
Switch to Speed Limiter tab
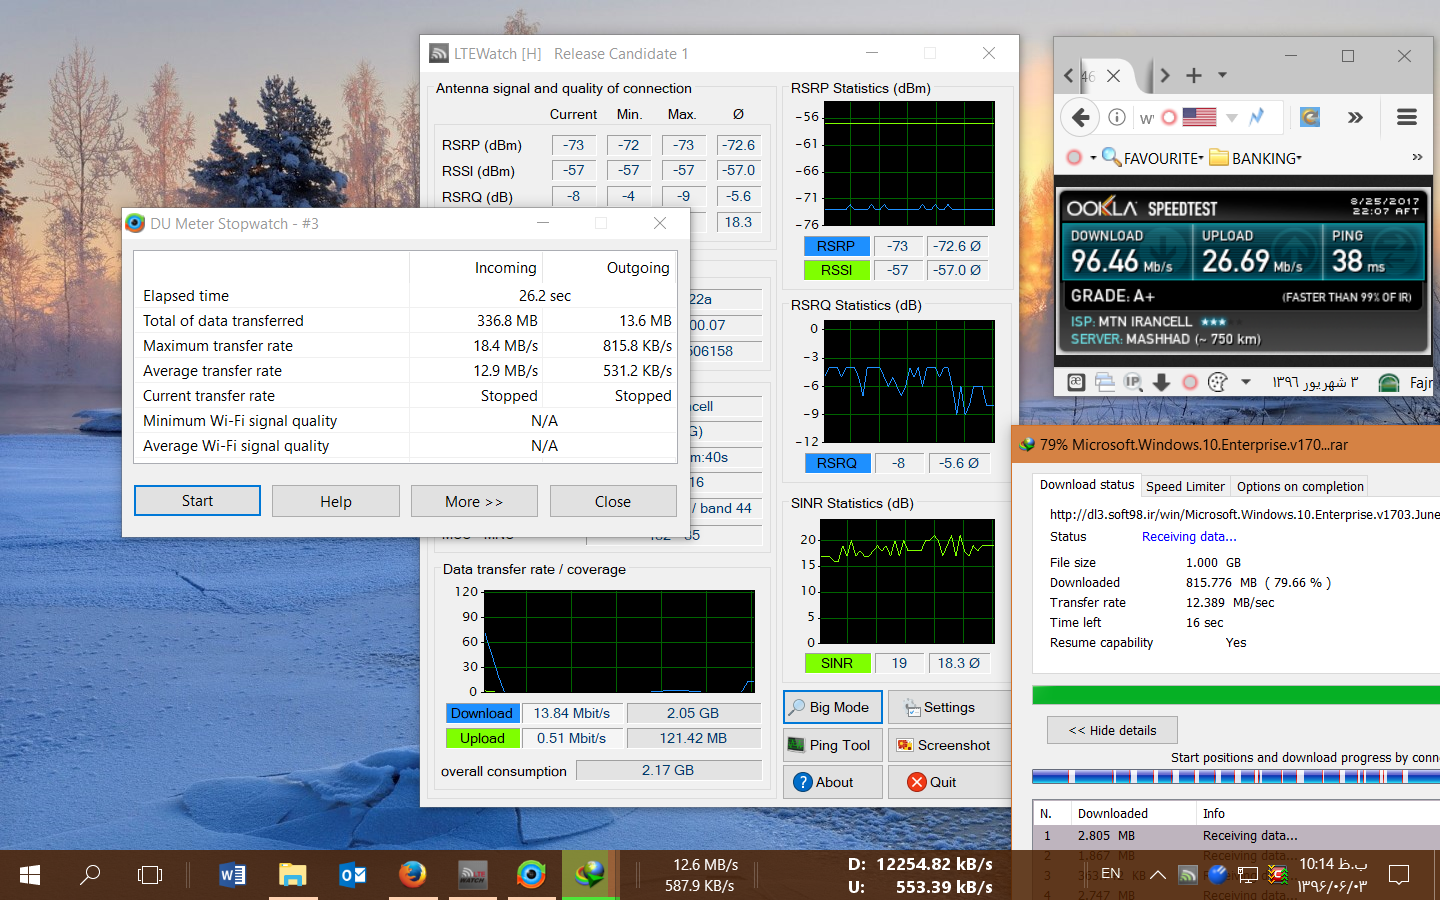click(1185, 487)
